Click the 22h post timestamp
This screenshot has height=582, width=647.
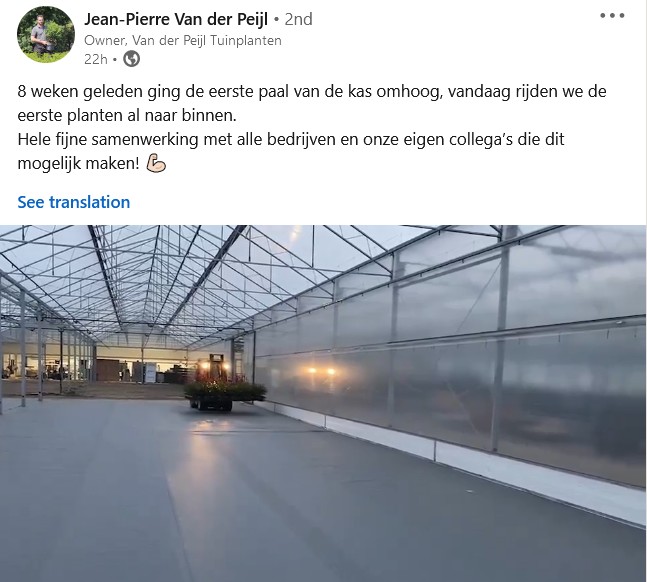click(x=95, y=59)
